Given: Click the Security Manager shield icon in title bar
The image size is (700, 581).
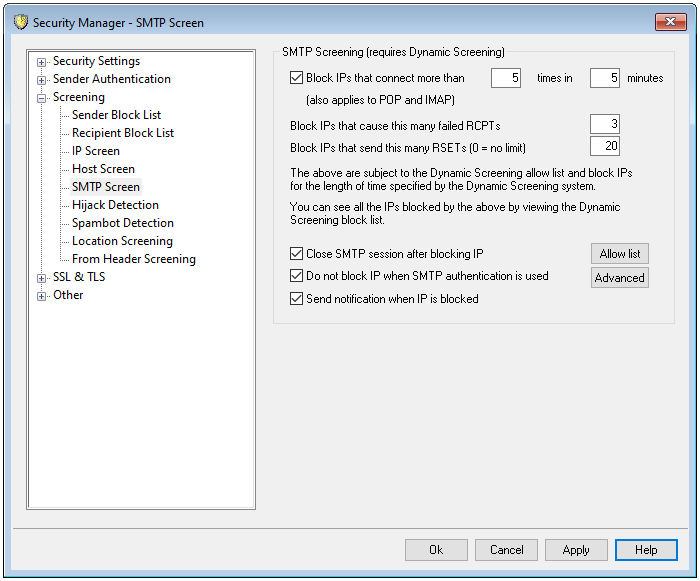Looking at the screenshot, I should 18,22.
